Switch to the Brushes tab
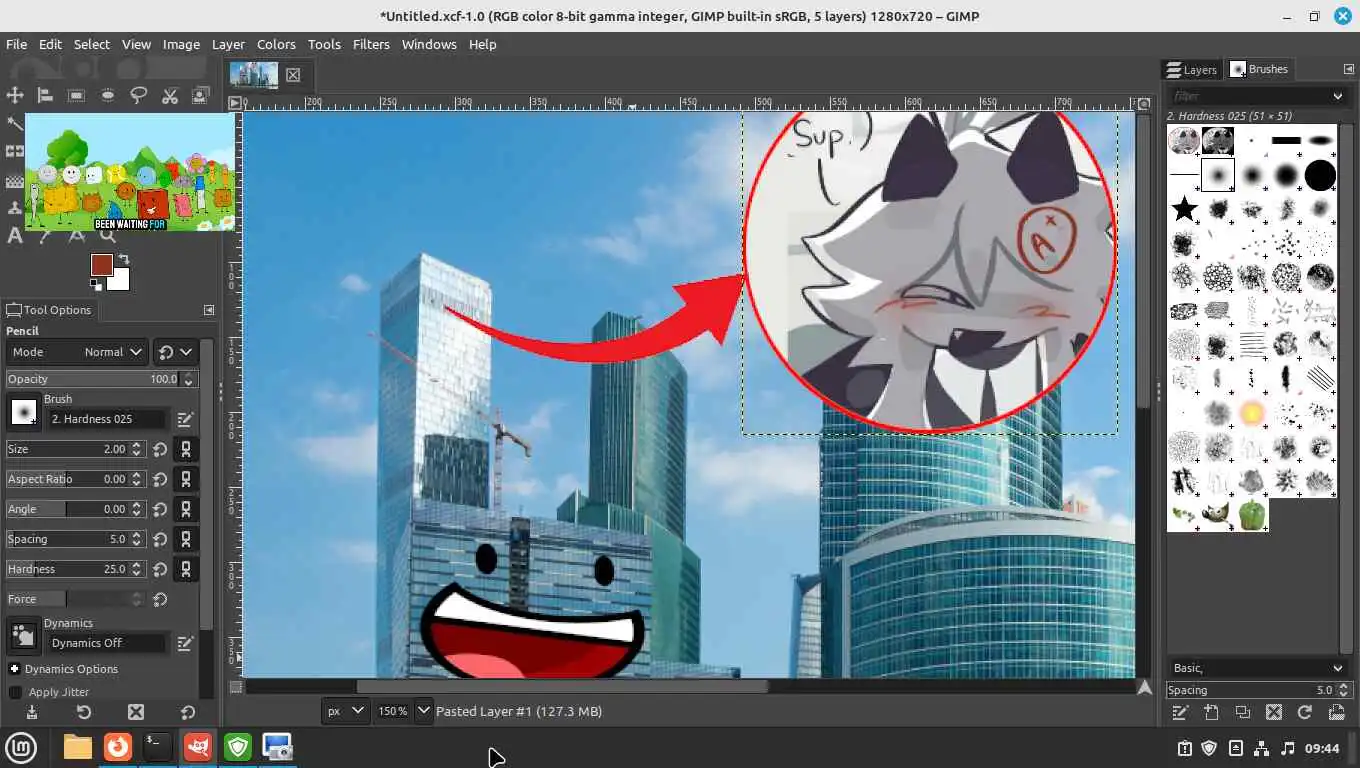This screenshot has width=1360, height=768. [x=1259, y=69]
